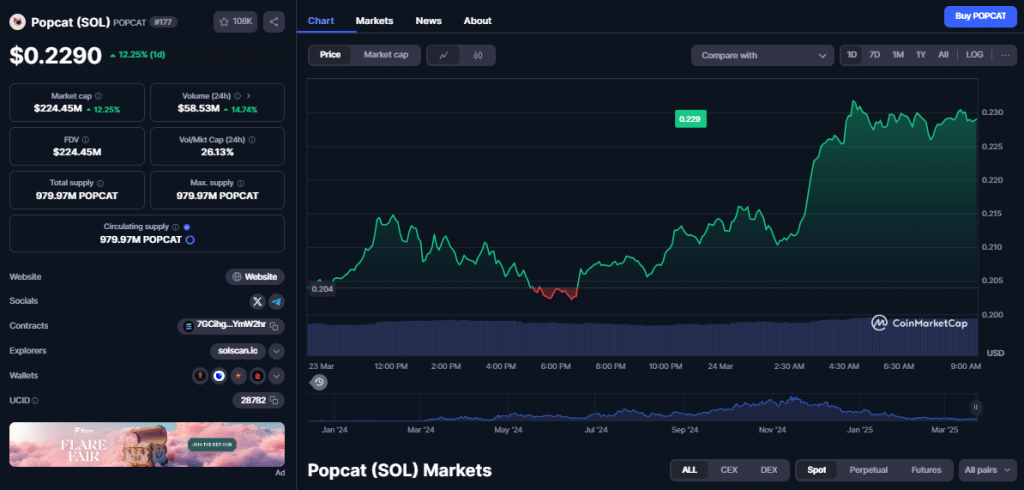The width and height of the screenshot is (1024, 490).
Task: Set chart range to 1D
Action: tap(852, 55)
